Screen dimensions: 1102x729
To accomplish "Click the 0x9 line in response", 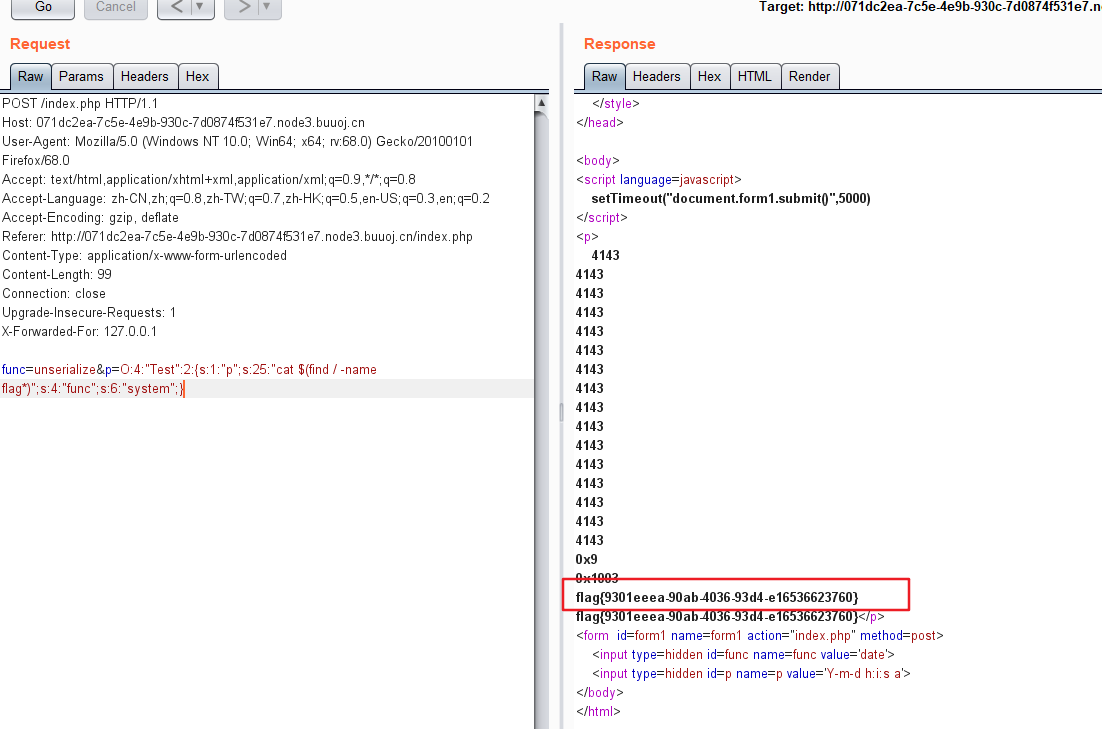I will tap(586, 559).
